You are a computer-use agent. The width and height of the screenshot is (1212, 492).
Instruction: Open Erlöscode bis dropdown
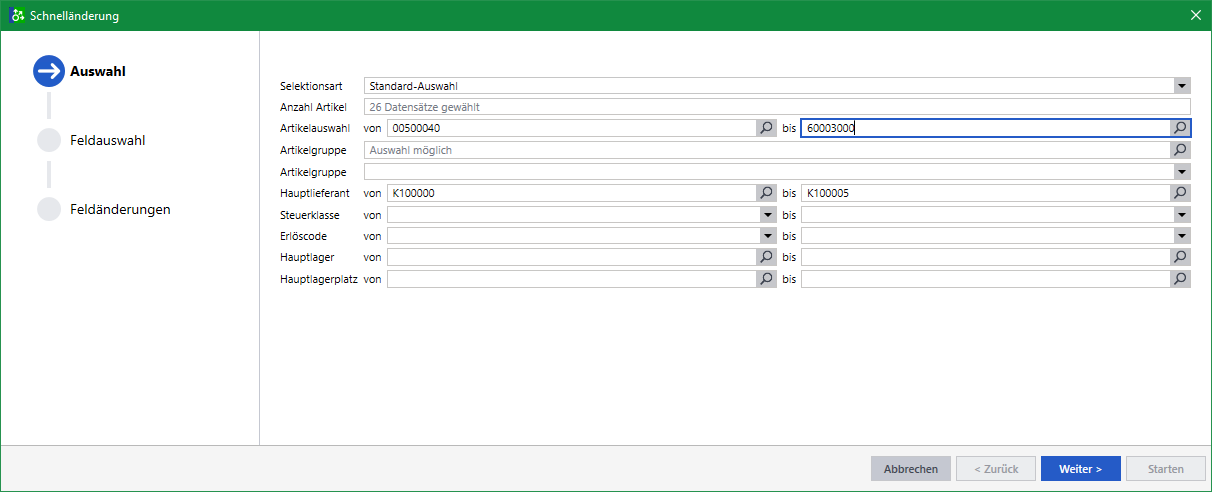pyautogui.click(x=1182, y=237)
